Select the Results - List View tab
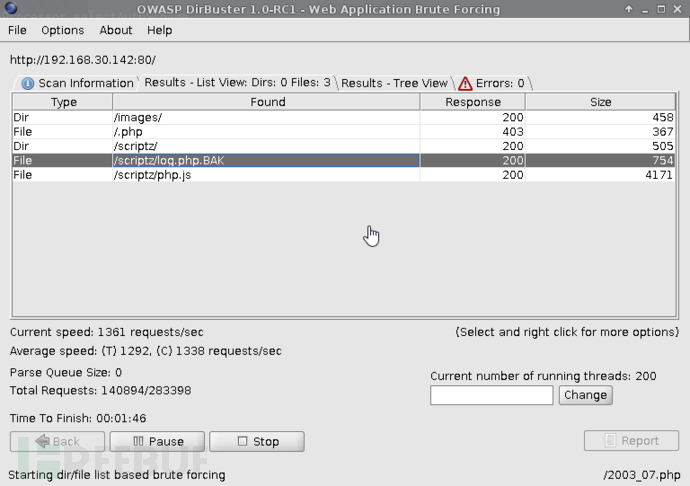 (237, 83)
